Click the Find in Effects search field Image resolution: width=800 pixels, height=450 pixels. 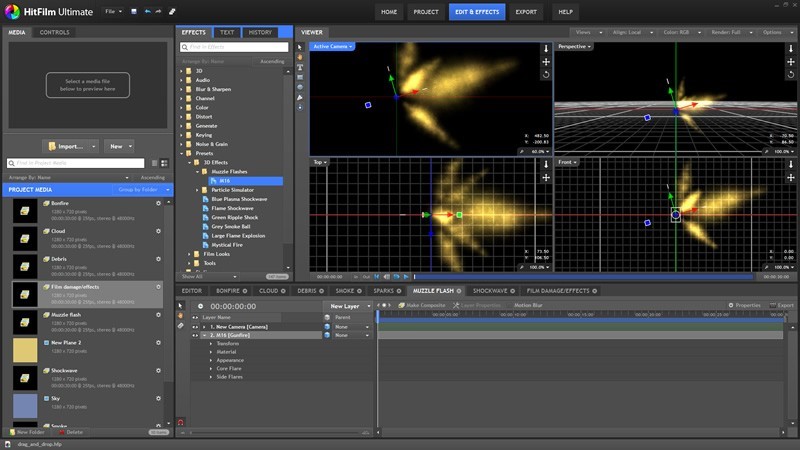click(234, 47)
